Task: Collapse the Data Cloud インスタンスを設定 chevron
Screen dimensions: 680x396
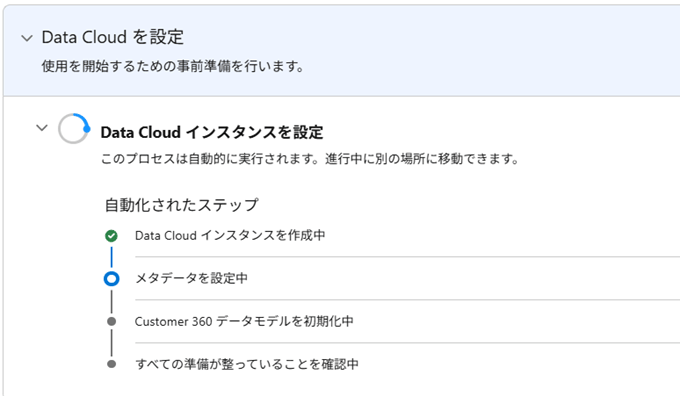Action: [42, 128]
